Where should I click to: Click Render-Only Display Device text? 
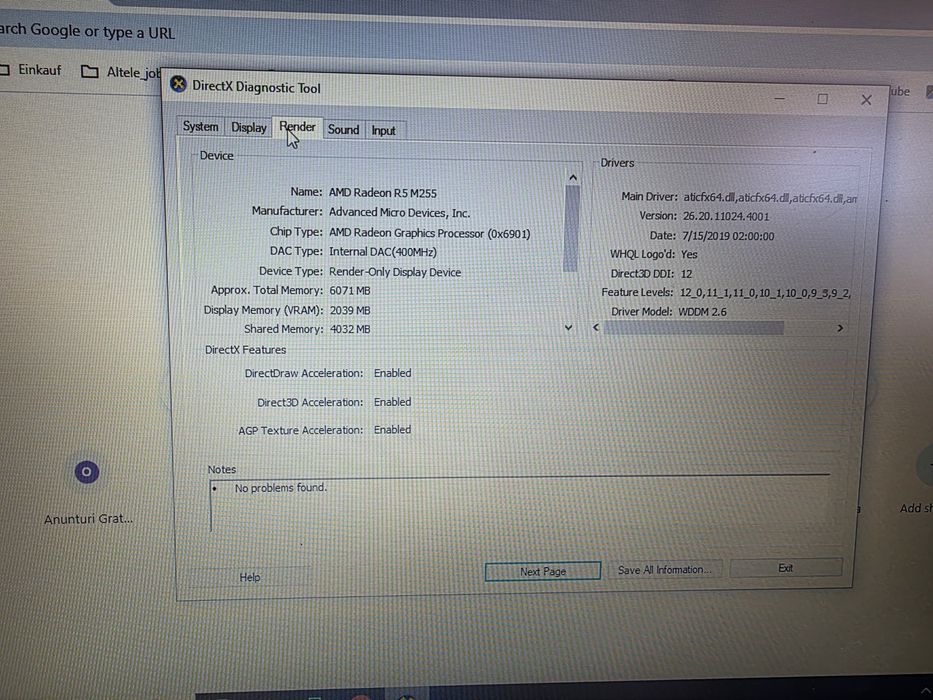pos(395,272)
